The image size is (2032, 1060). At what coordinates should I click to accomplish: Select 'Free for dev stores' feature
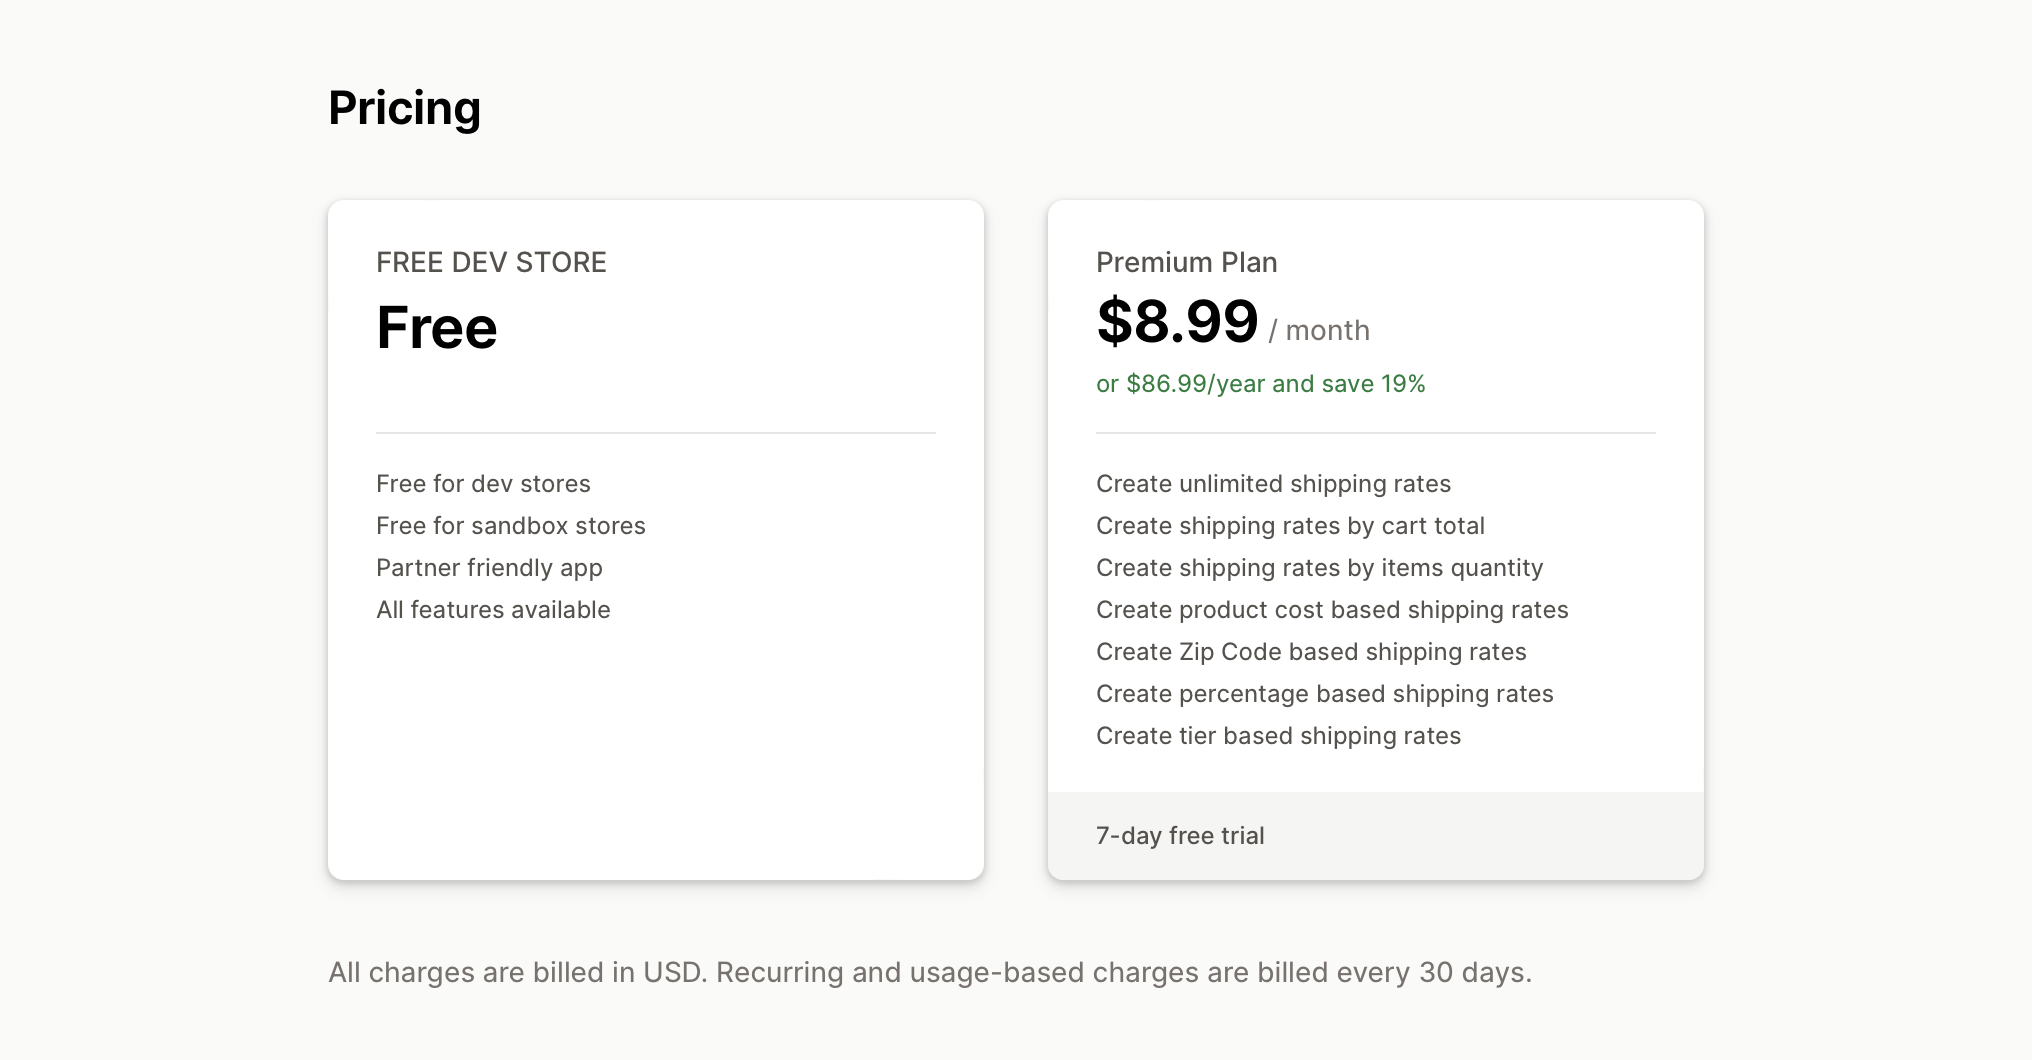pos(483,483)
